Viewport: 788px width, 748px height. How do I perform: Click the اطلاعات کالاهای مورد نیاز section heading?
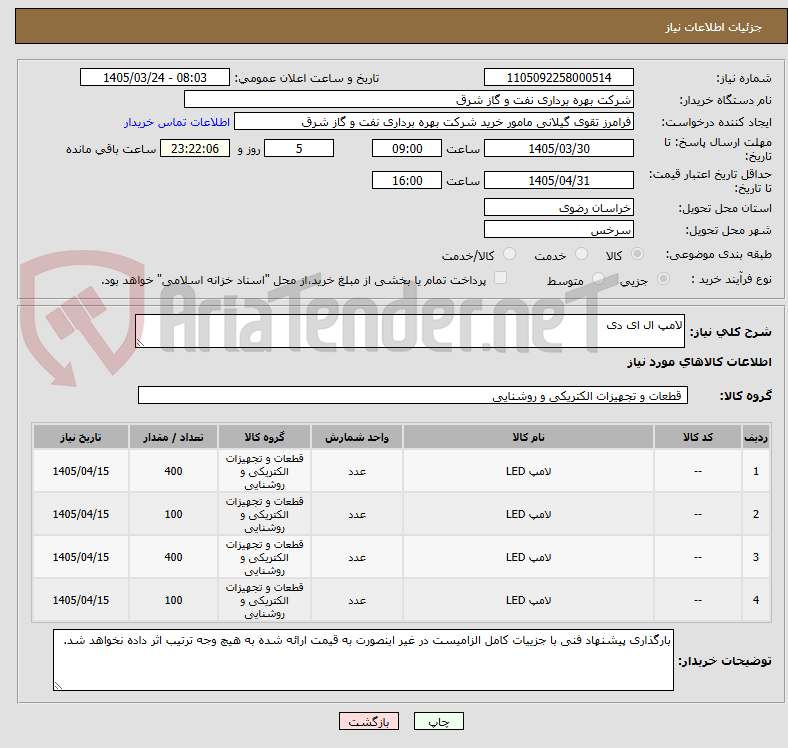699,362
